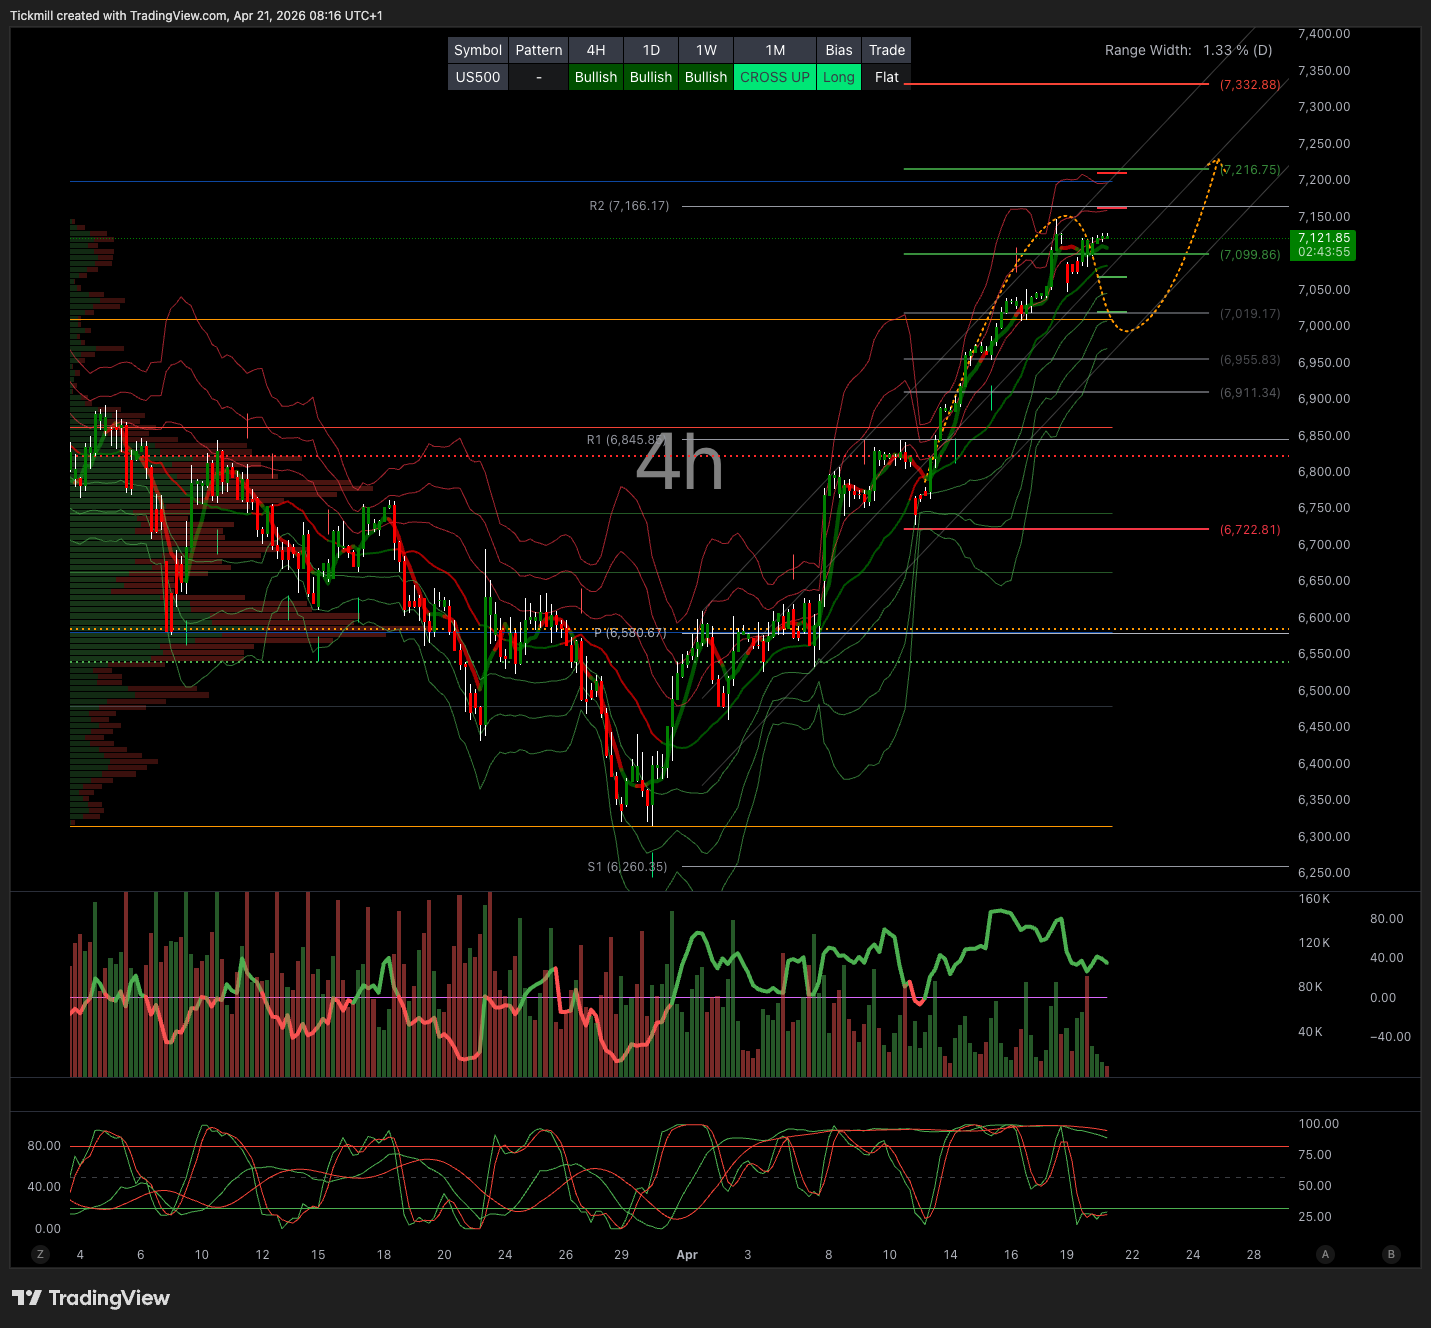Click the TradingView logo

tap(91, 1298)
